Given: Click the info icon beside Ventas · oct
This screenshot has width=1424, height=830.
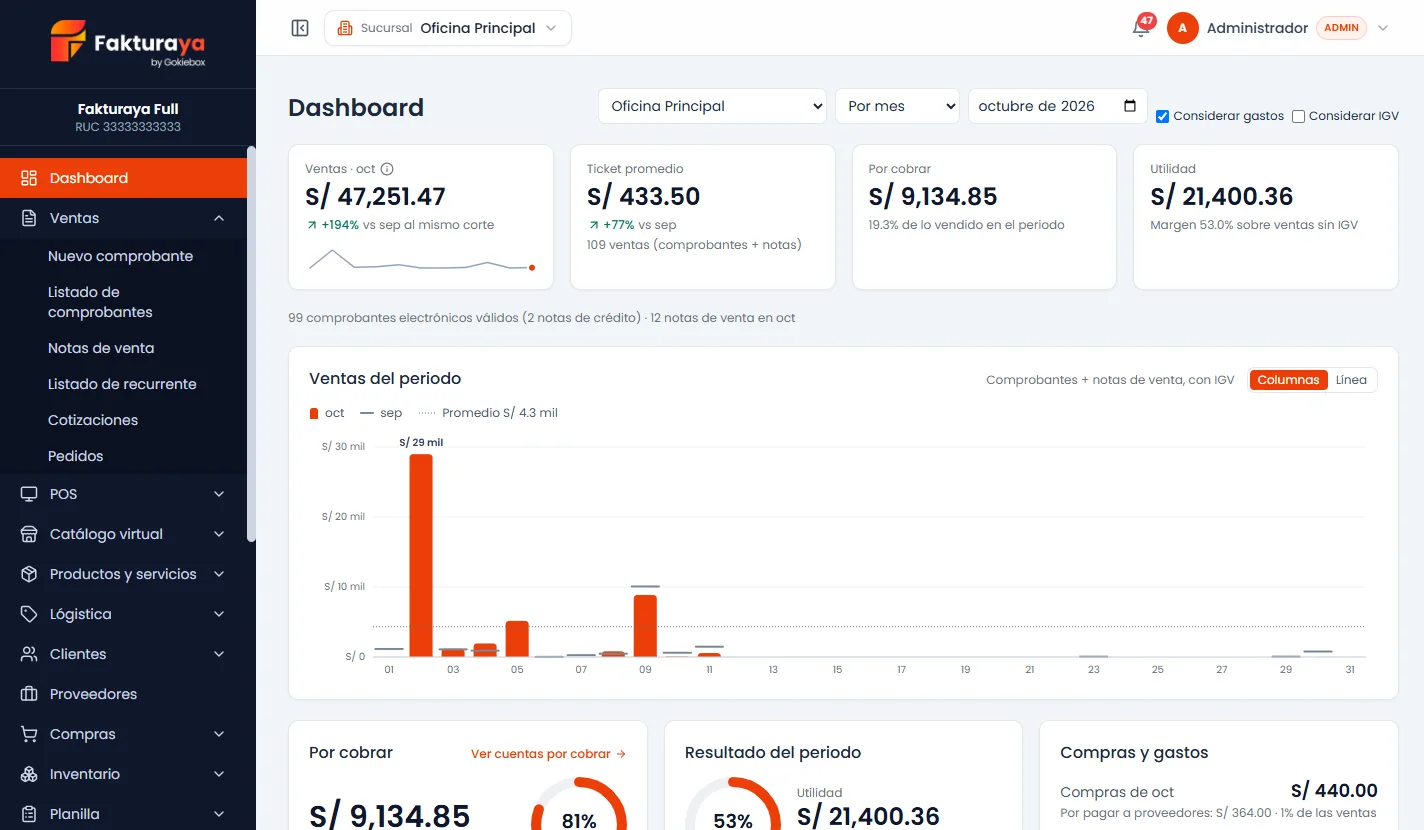Looking at the screenshot, I should (x=388, y=169).
